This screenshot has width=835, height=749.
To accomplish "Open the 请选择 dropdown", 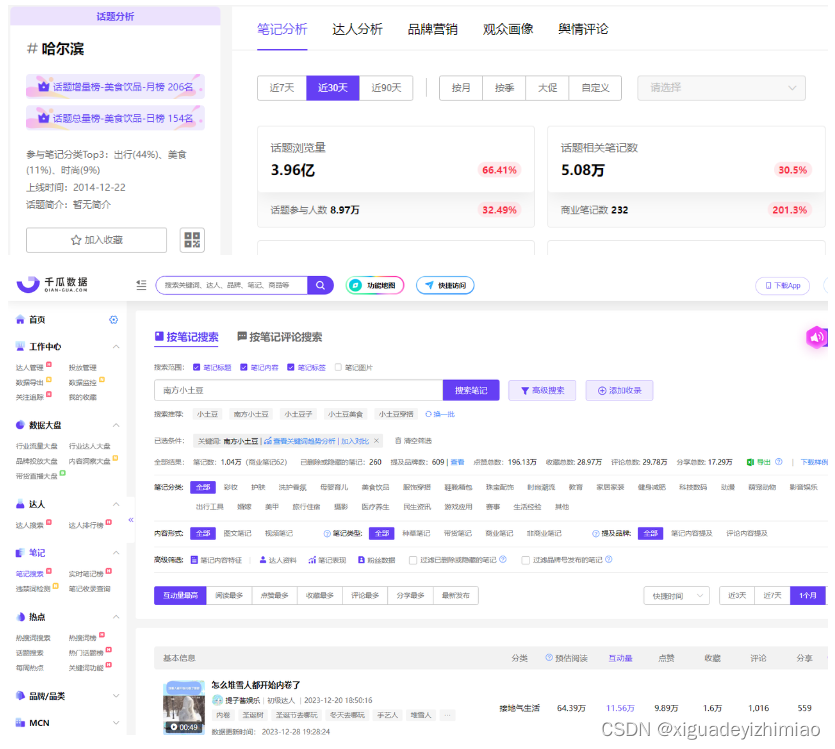I will (721, 88).
